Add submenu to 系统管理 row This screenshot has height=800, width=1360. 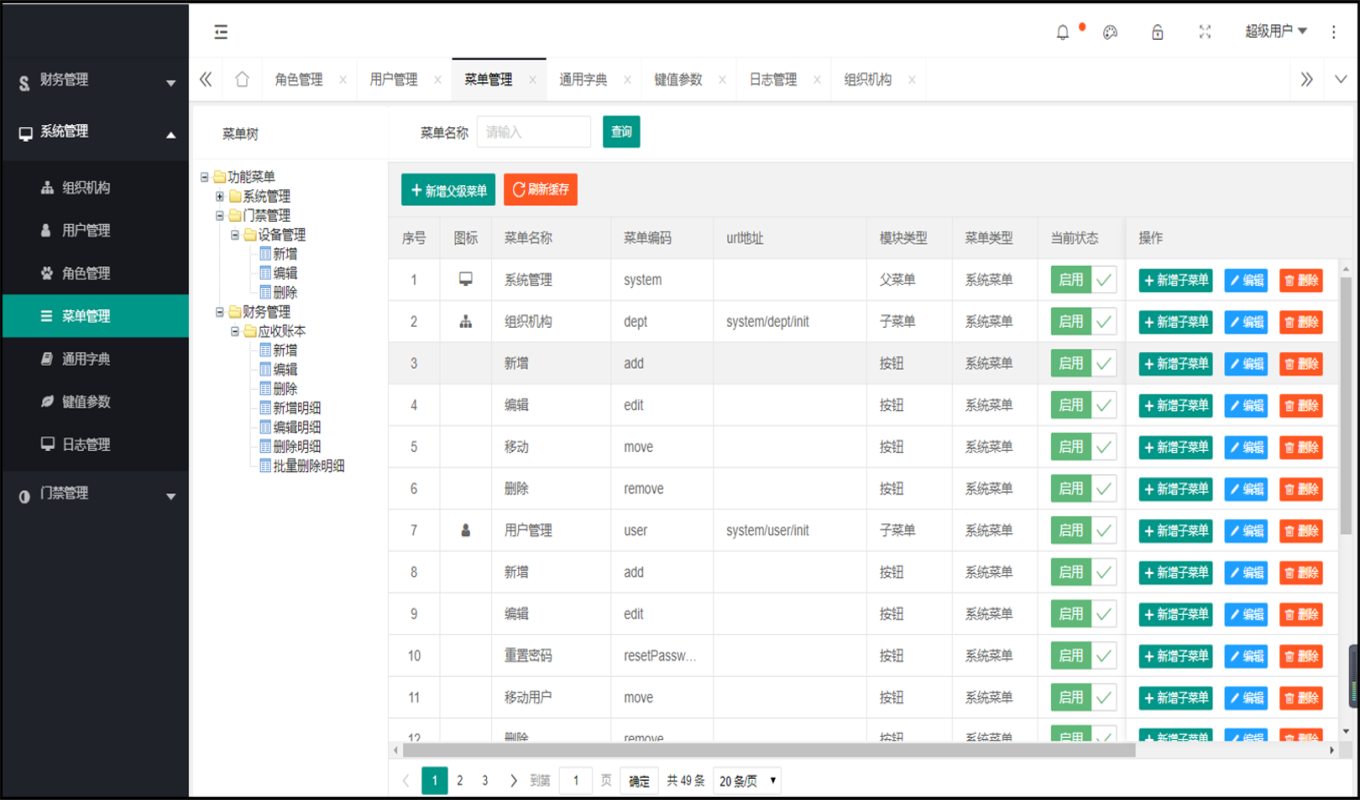point(1176,281)
